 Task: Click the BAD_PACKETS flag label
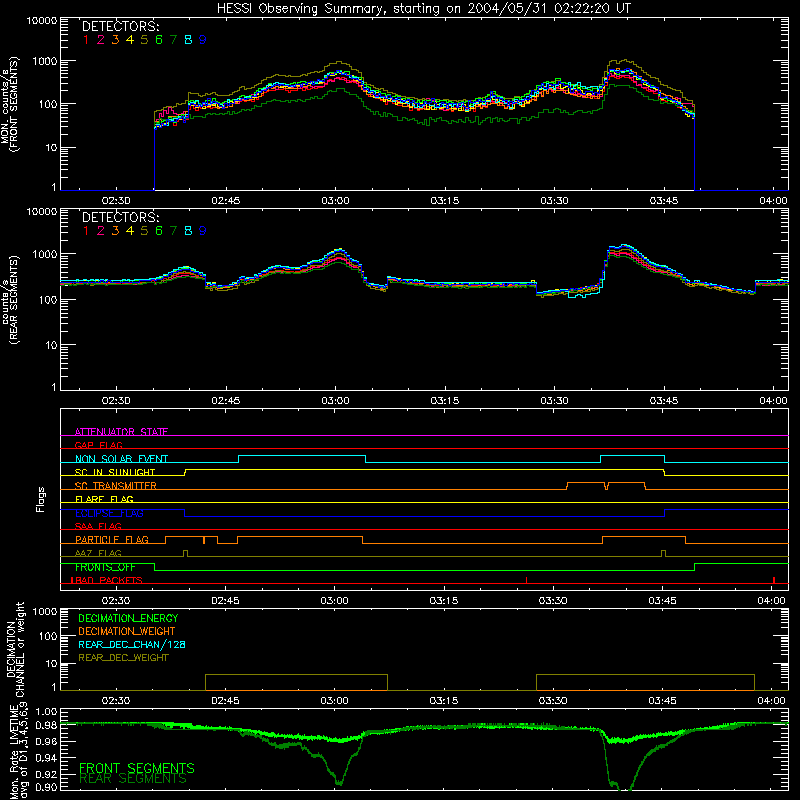coord(107,580)
